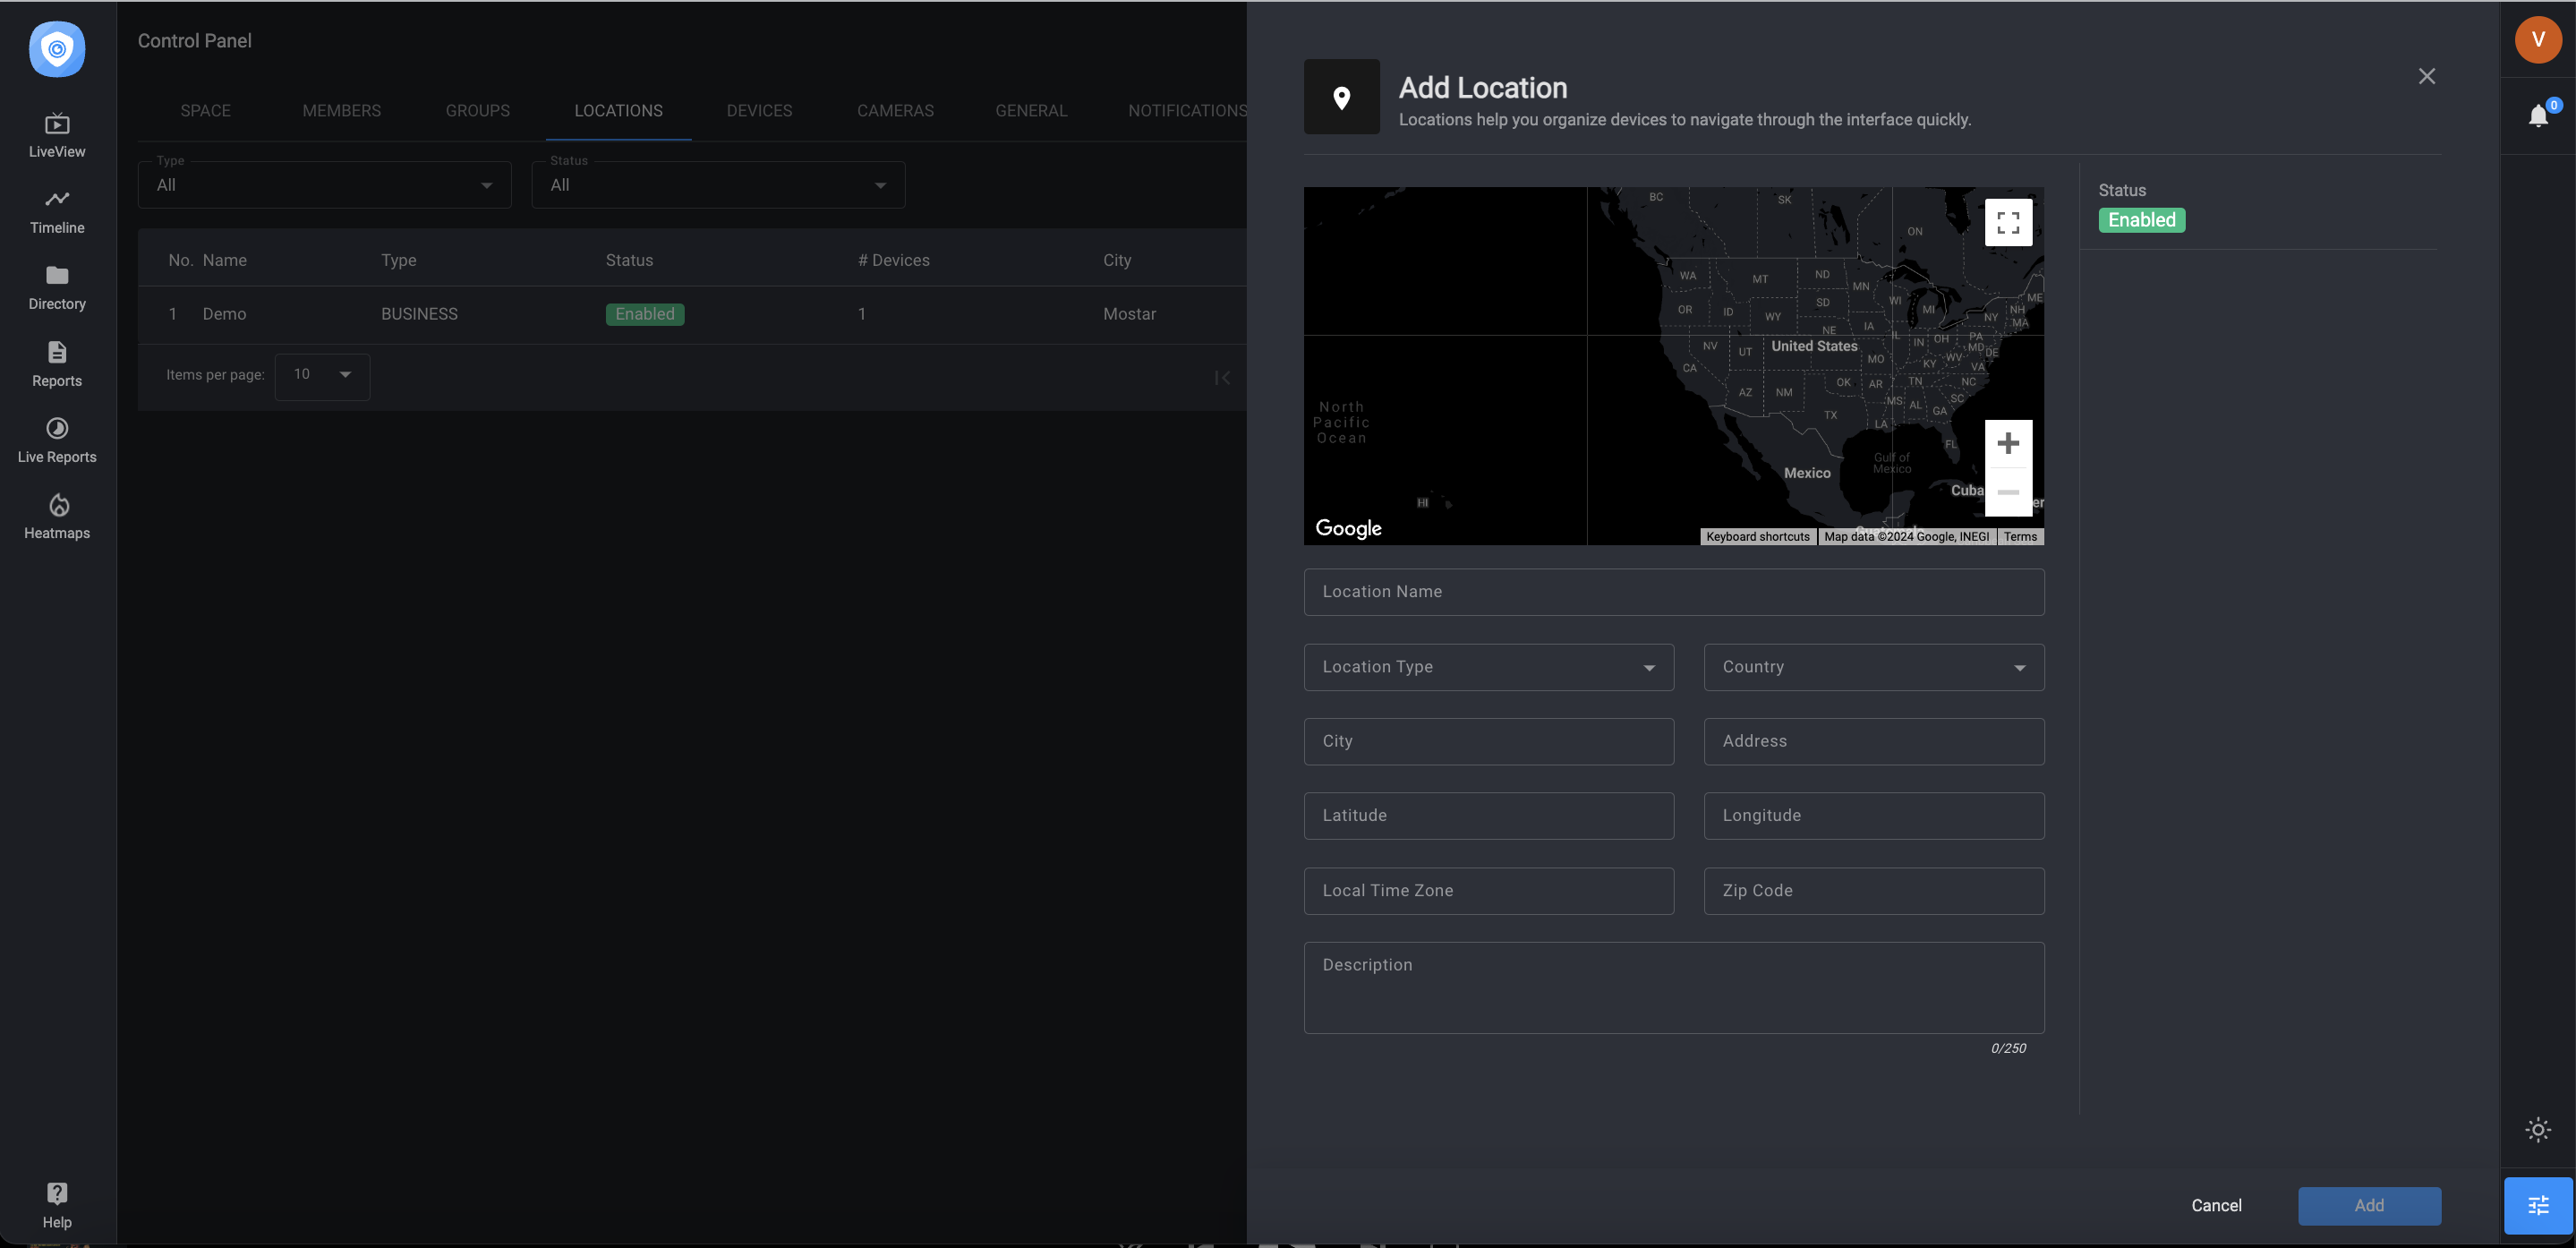Click Enabled badge in Demo row

(645, 314)
